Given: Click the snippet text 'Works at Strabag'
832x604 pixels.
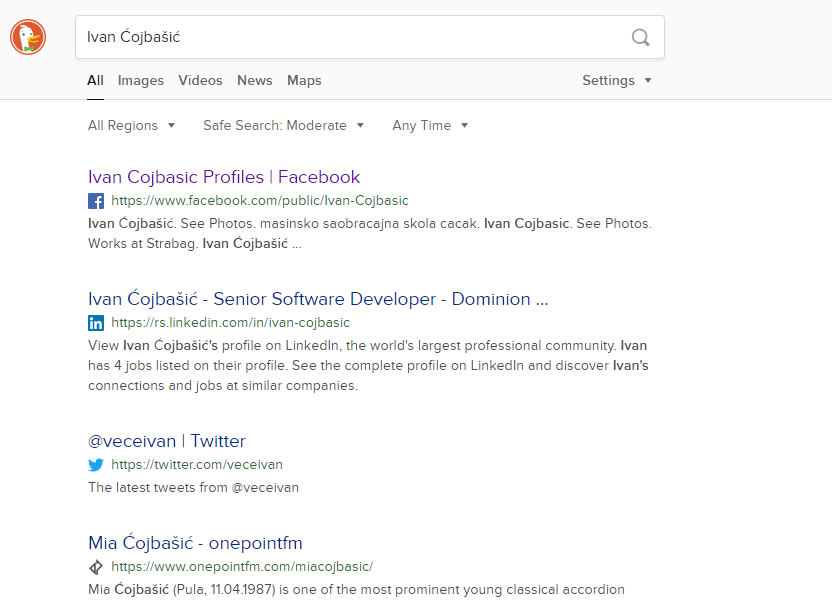Looking at the screenshot, I should click(x=142, y=244).
